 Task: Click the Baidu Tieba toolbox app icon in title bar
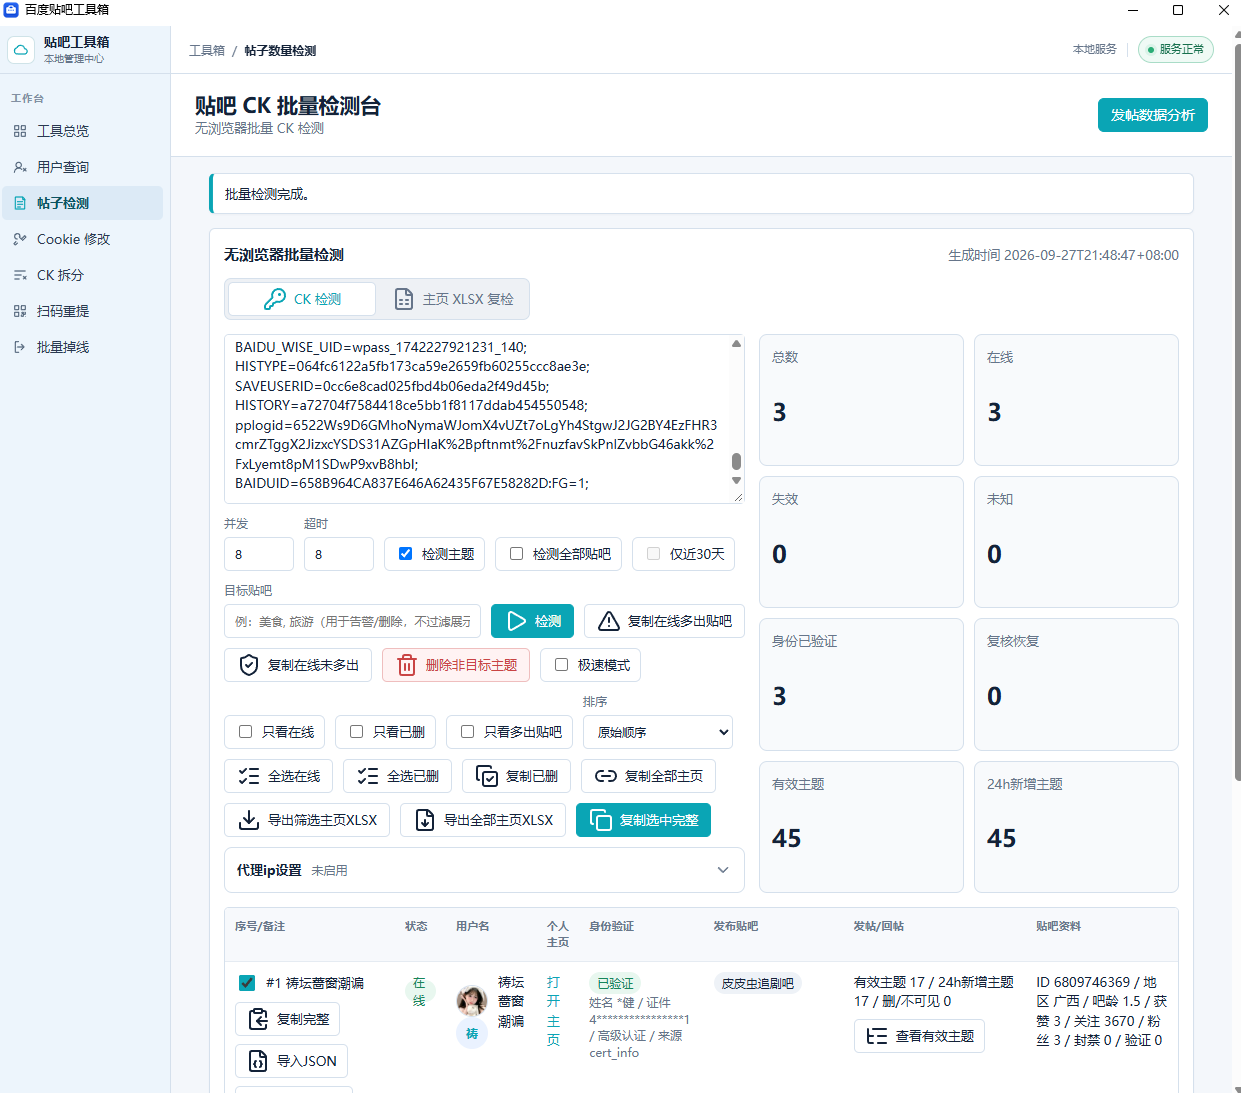click(x=11, y=10)
